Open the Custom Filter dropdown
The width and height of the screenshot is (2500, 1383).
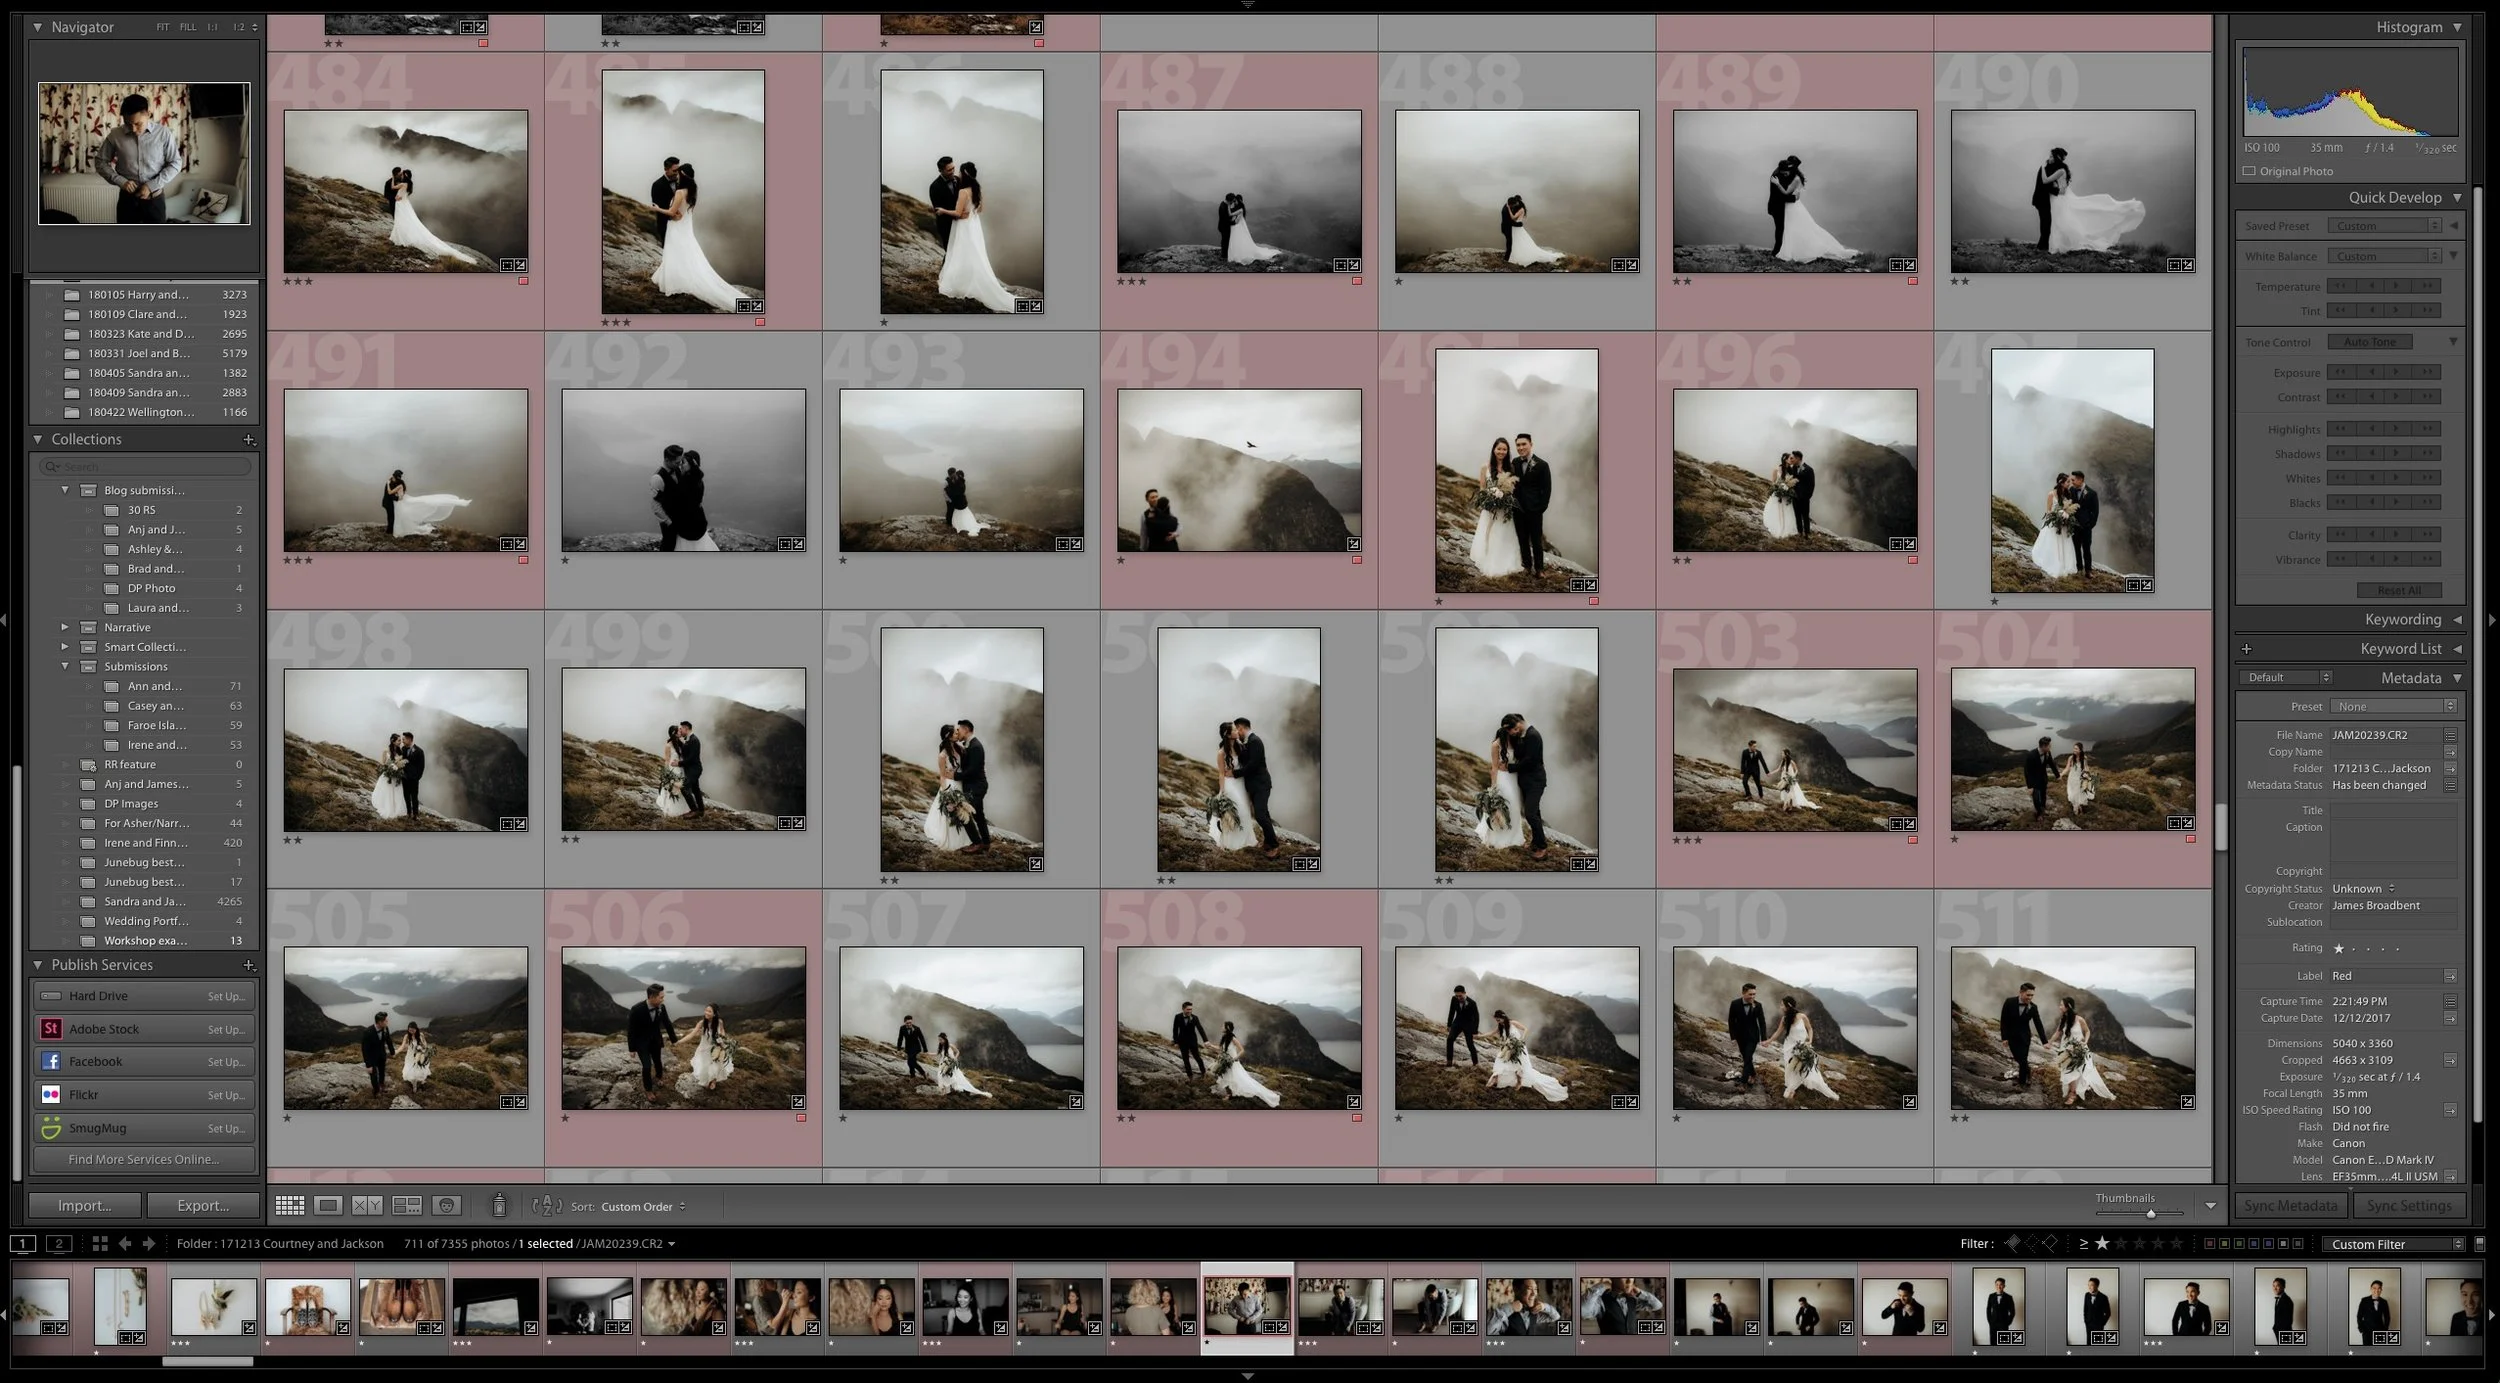pyautogui.click(x=2396, y=1244)
